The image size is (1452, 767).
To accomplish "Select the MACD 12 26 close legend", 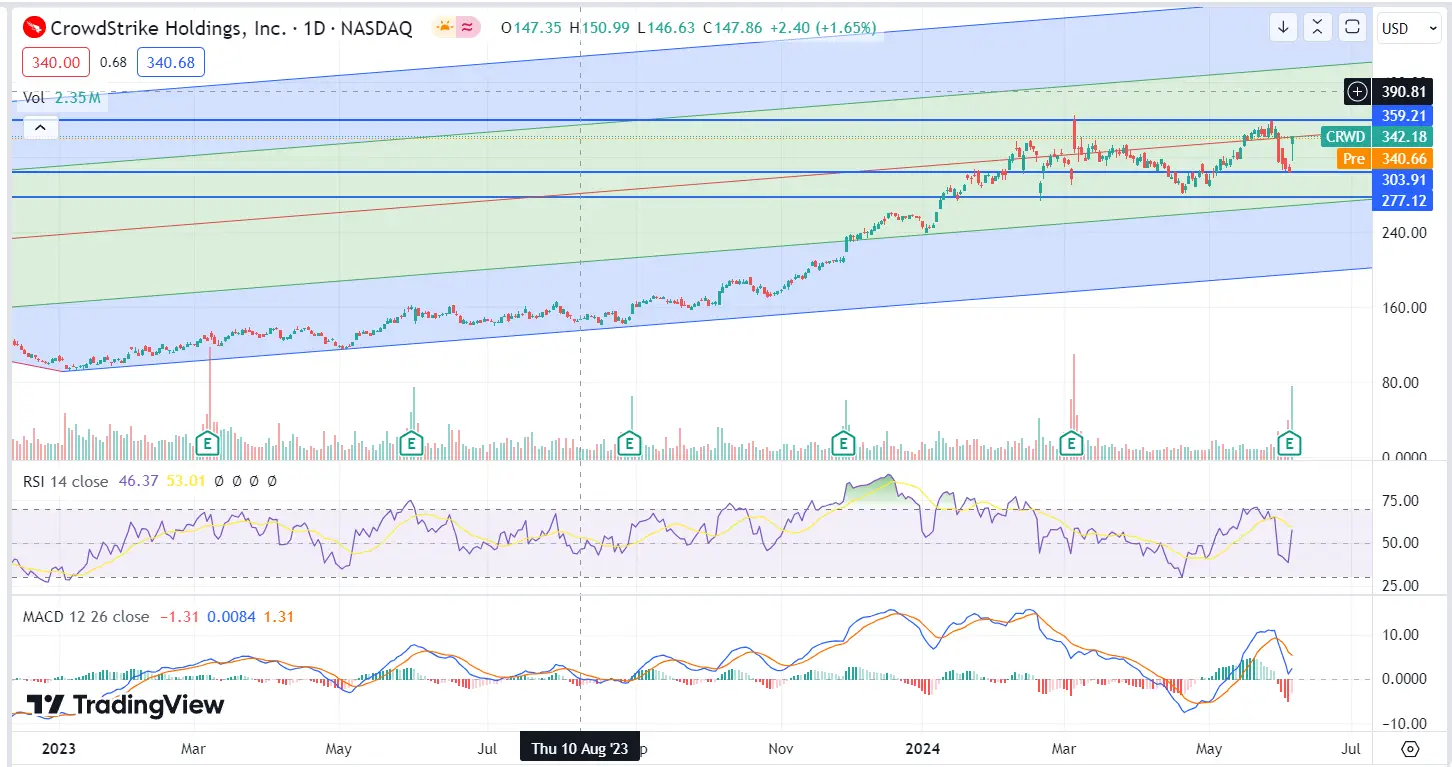I will click(86, 617).
